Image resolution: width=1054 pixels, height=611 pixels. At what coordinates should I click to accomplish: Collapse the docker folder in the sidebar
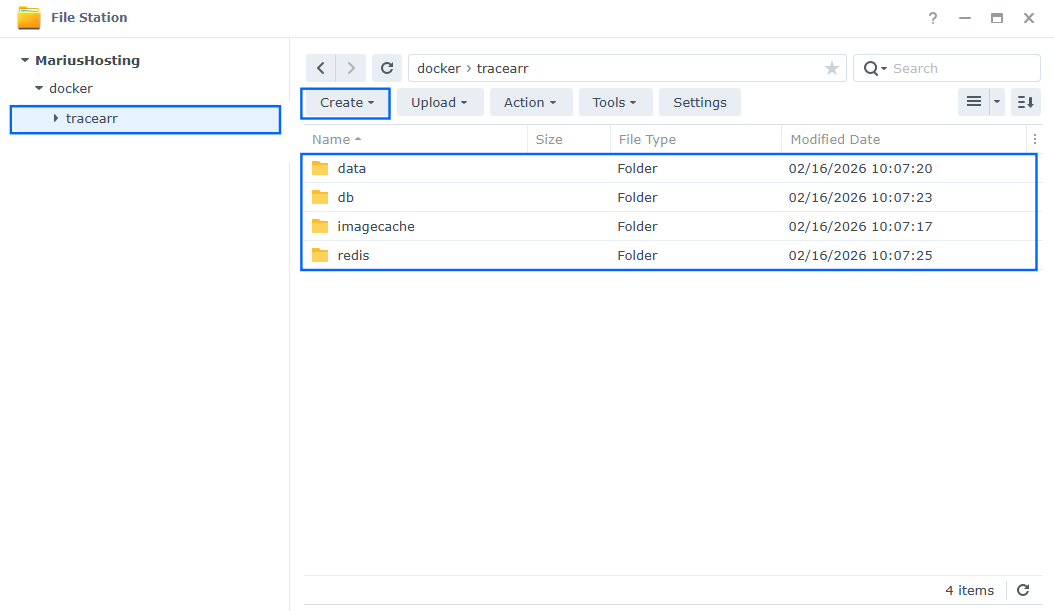click(40, 88)
